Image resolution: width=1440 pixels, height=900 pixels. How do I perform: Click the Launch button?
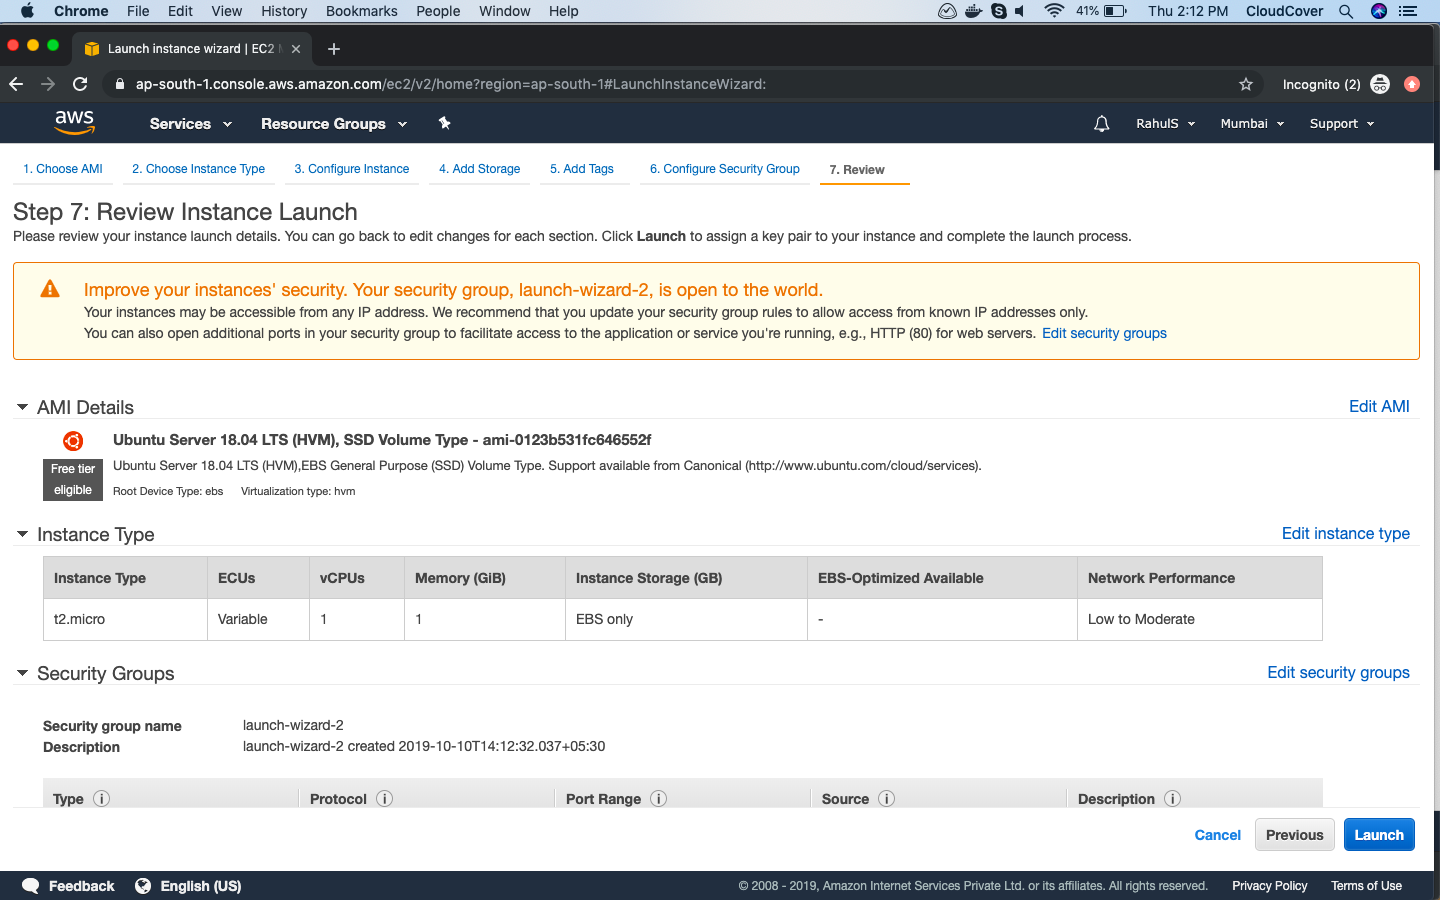pyautogui.click(x=1378, y=834)
